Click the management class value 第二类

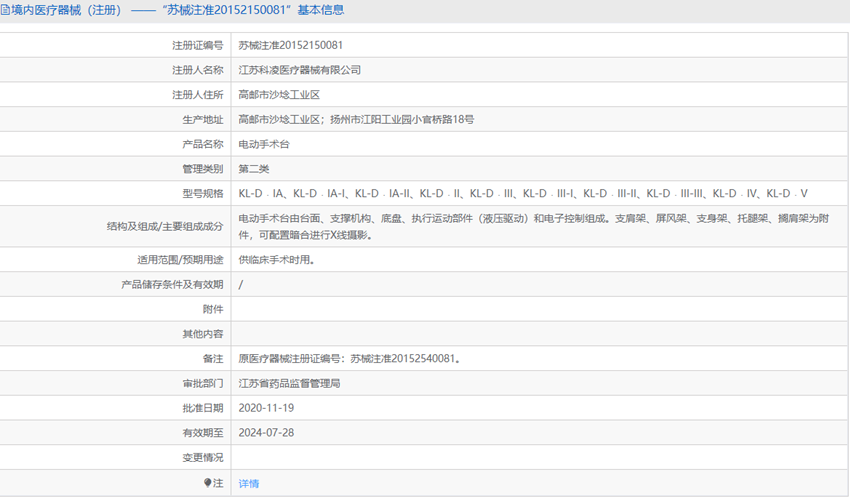tap(254, 169)
